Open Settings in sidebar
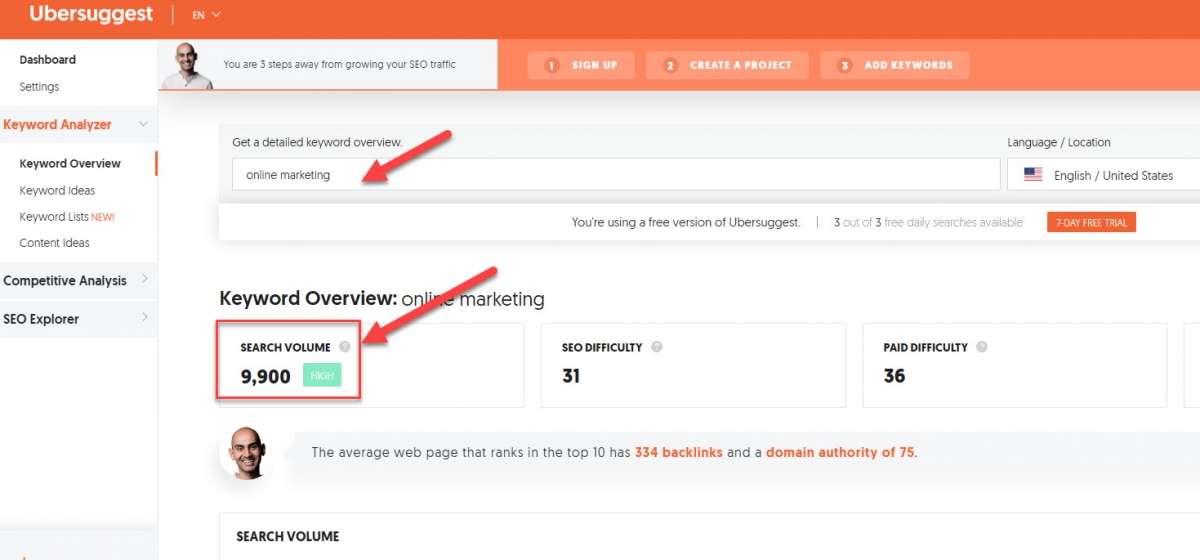This screenshot has width=1200, height=560. (x=39, y=87)
